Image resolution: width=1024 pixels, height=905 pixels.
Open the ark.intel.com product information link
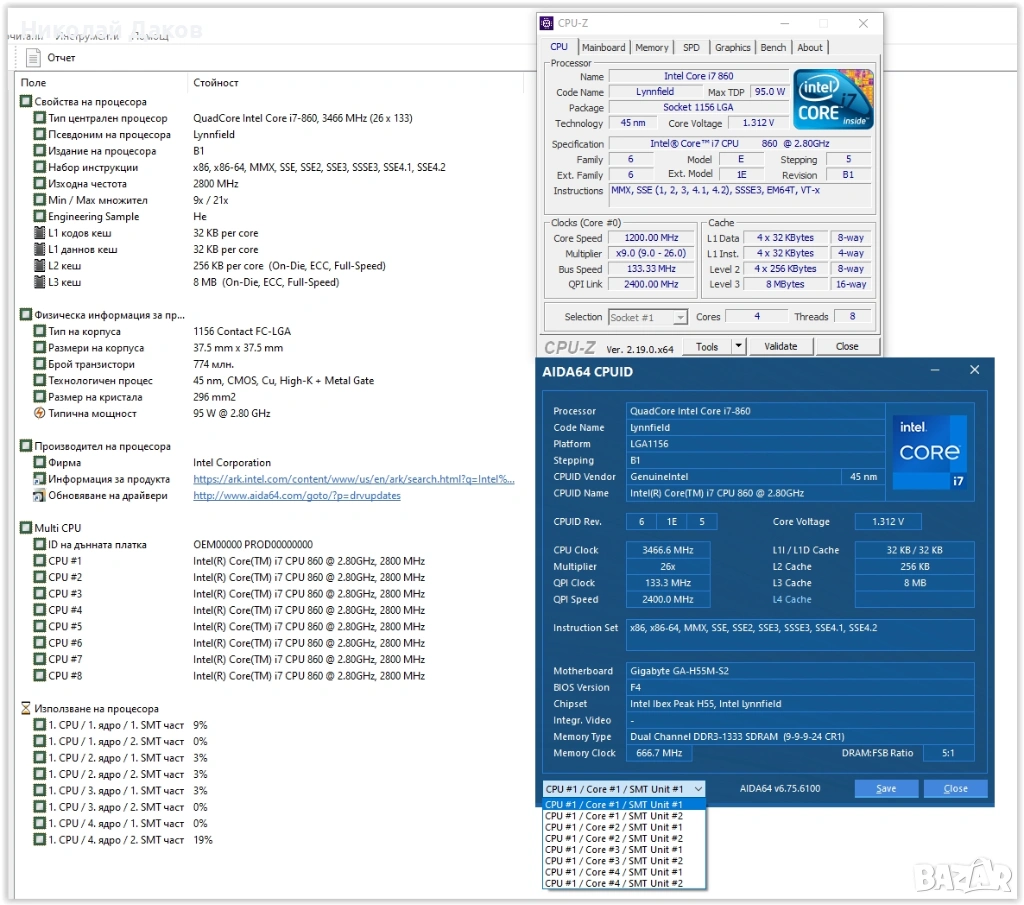pyautogui.click(x=353, y=479)
